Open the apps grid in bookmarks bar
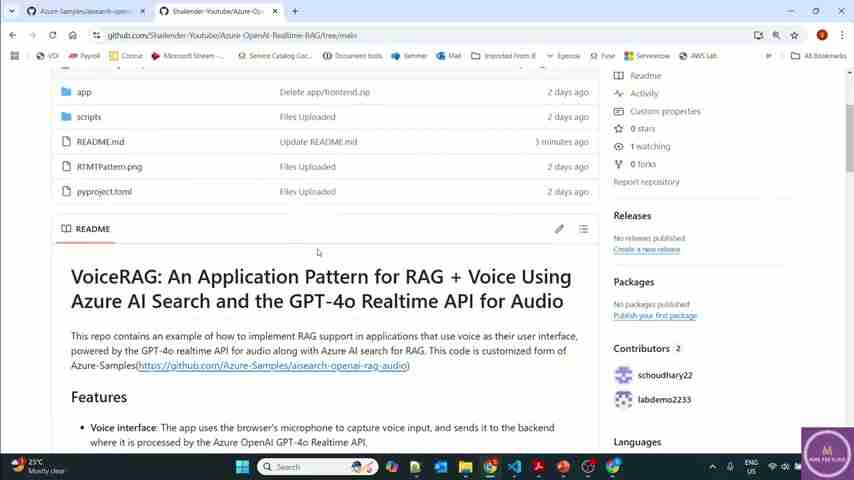The height and width of the screenshot is (480, 854). click(x=15, y=56)
